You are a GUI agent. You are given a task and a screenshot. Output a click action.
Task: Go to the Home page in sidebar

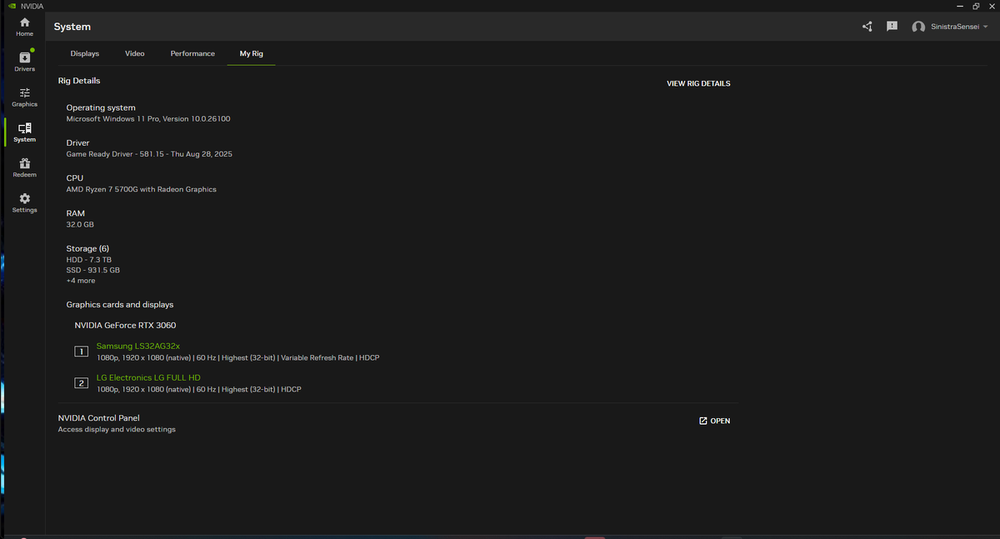(24, 26)
